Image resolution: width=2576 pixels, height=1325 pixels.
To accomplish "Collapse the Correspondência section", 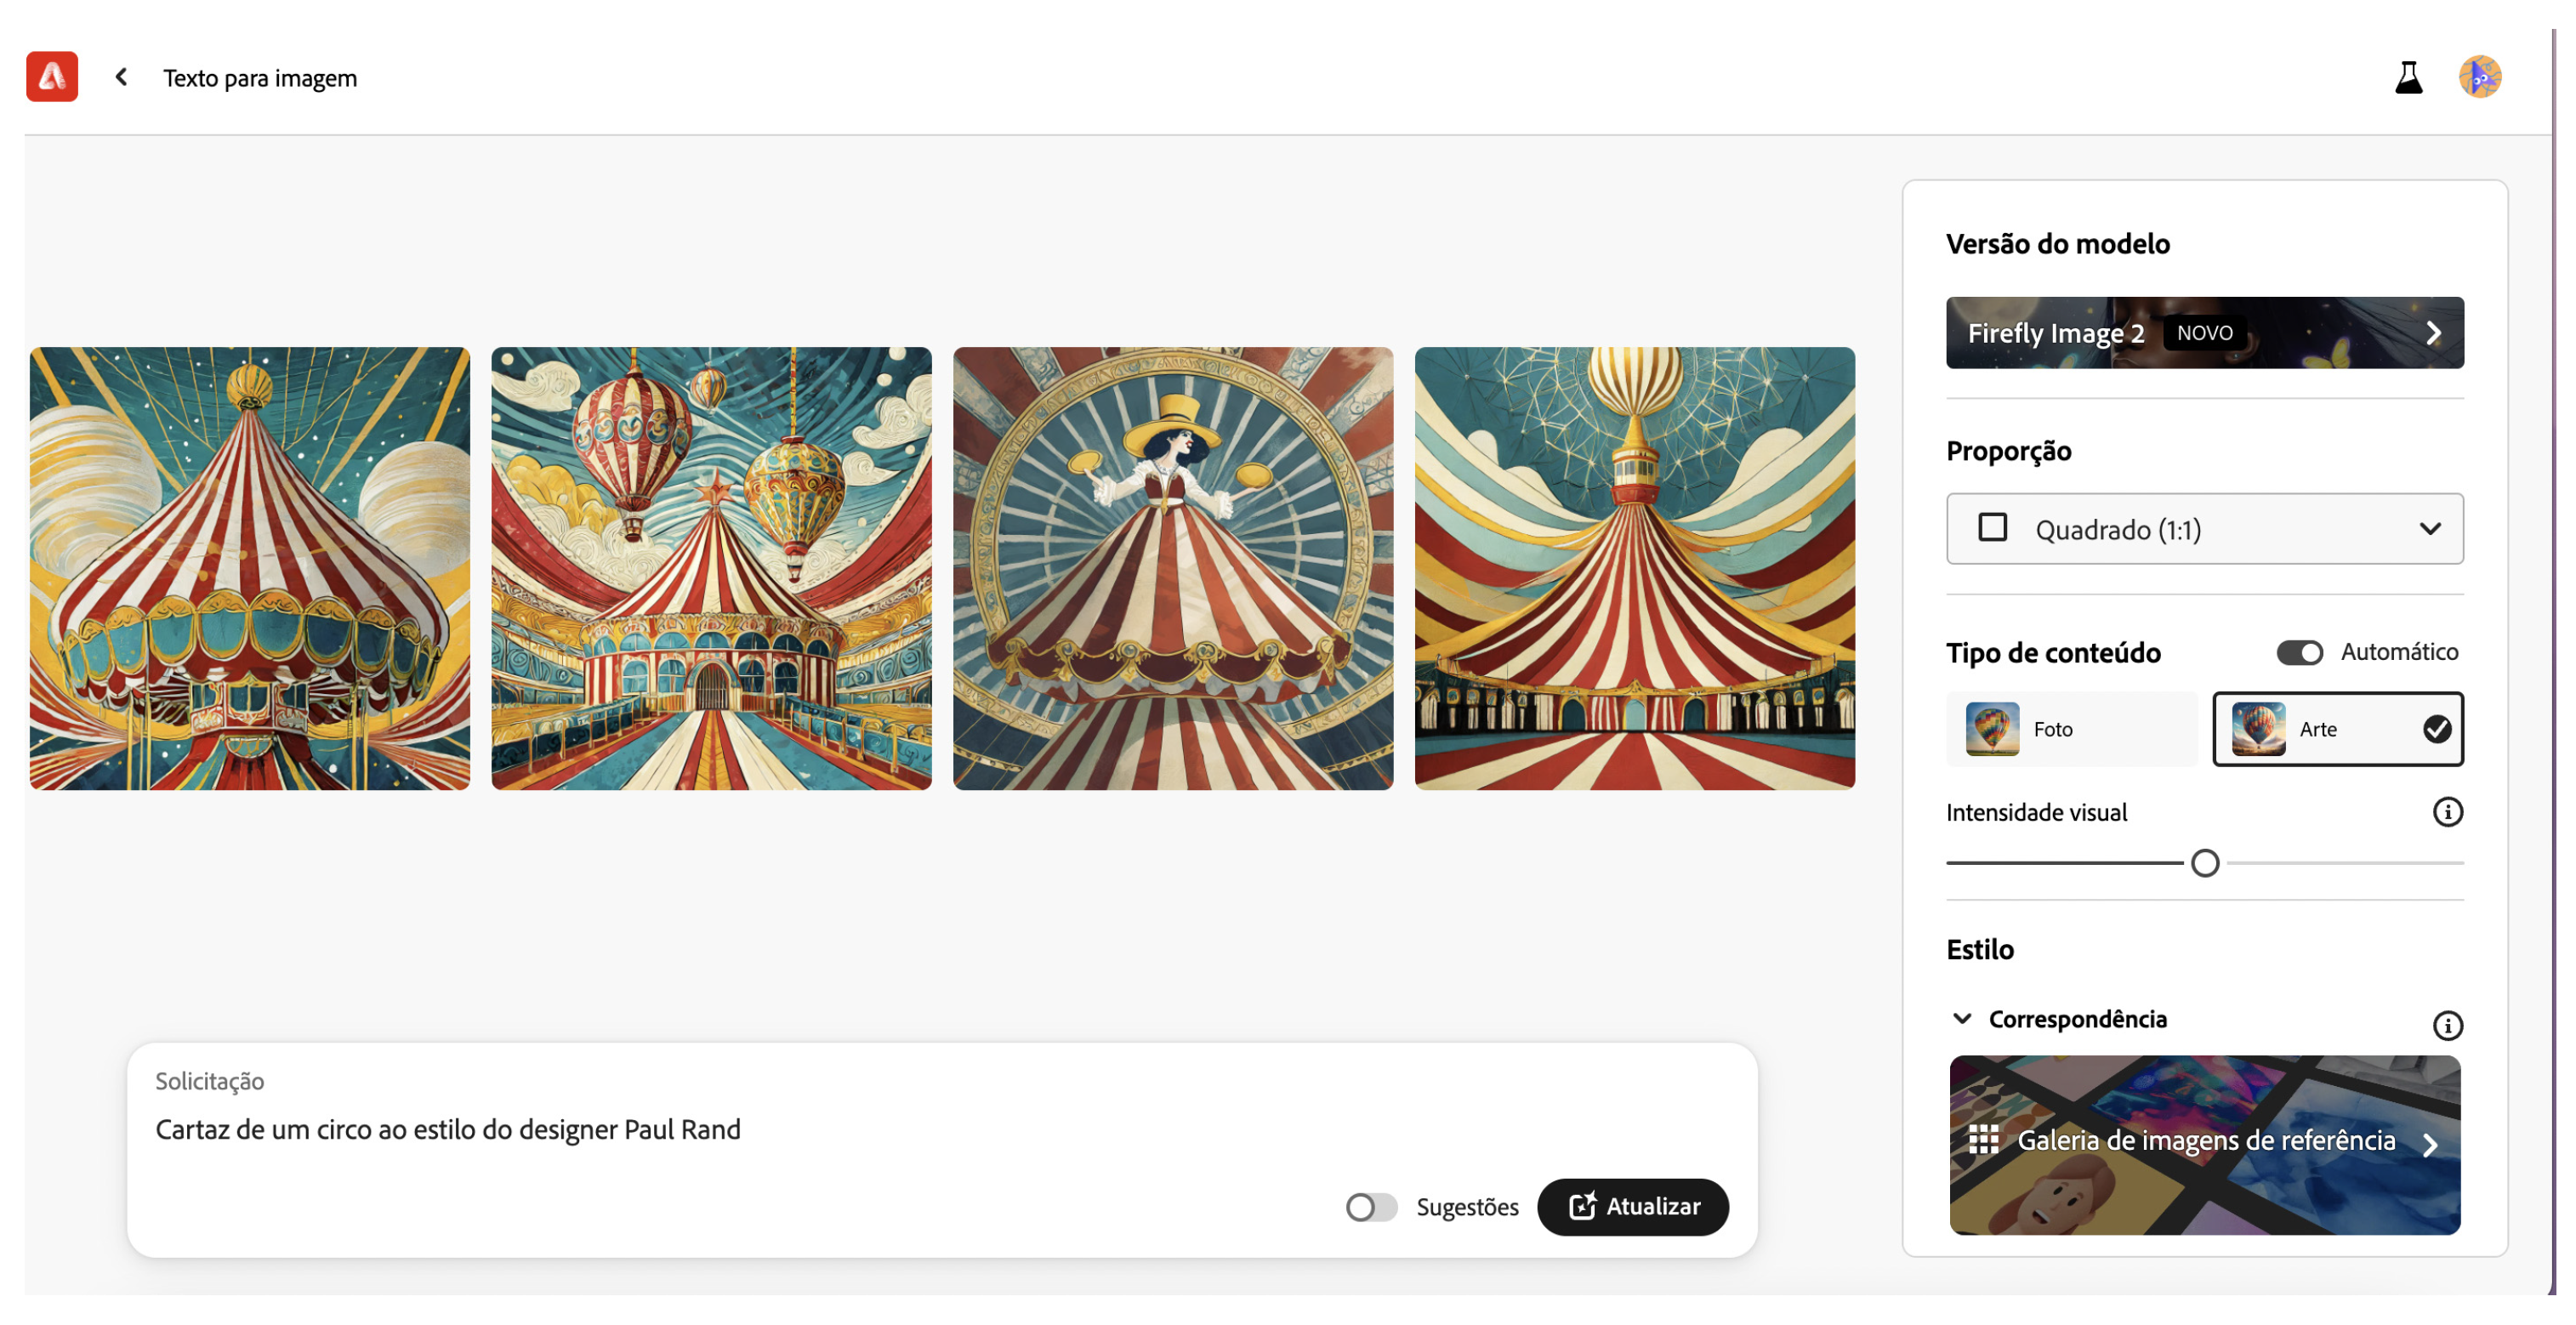I will 1962,1019.
